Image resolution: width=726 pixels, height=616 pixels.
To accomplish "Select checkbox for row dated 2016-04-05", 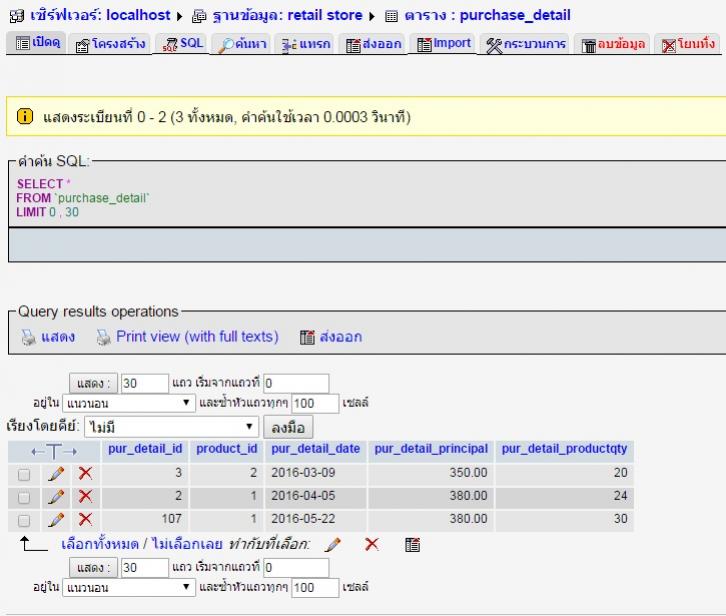I will [24, 497].
